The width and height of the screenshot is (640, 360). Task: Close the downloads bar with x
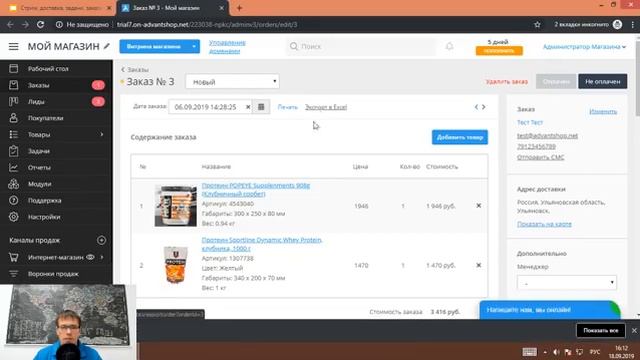[634, 331]
